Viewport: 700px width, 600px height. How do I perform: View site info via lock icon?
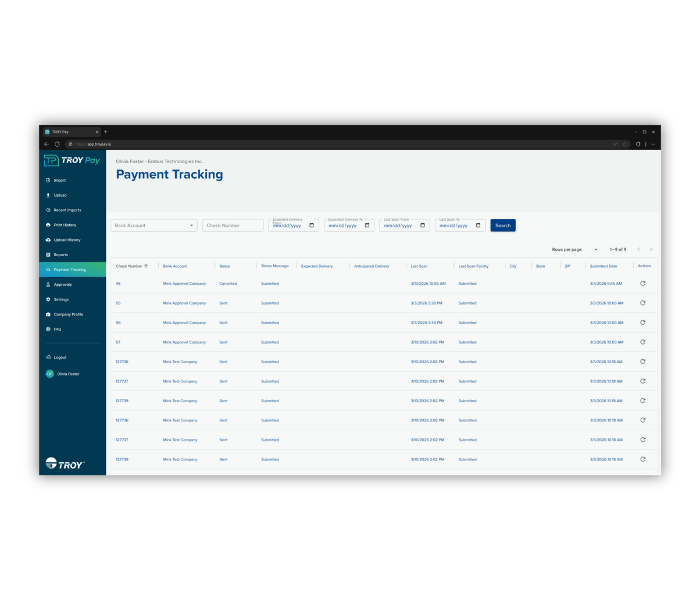coord(70,144)
